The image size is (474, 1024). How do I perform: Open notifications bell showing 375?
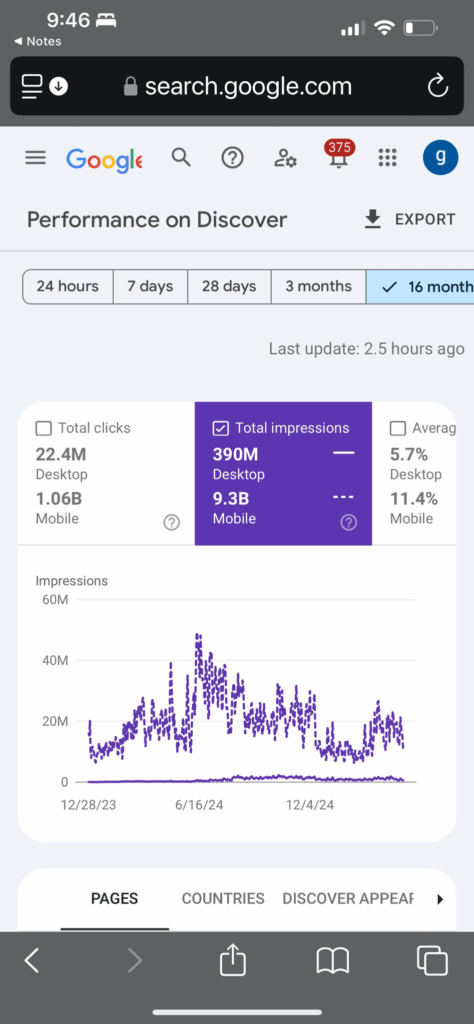coord(339,154)
